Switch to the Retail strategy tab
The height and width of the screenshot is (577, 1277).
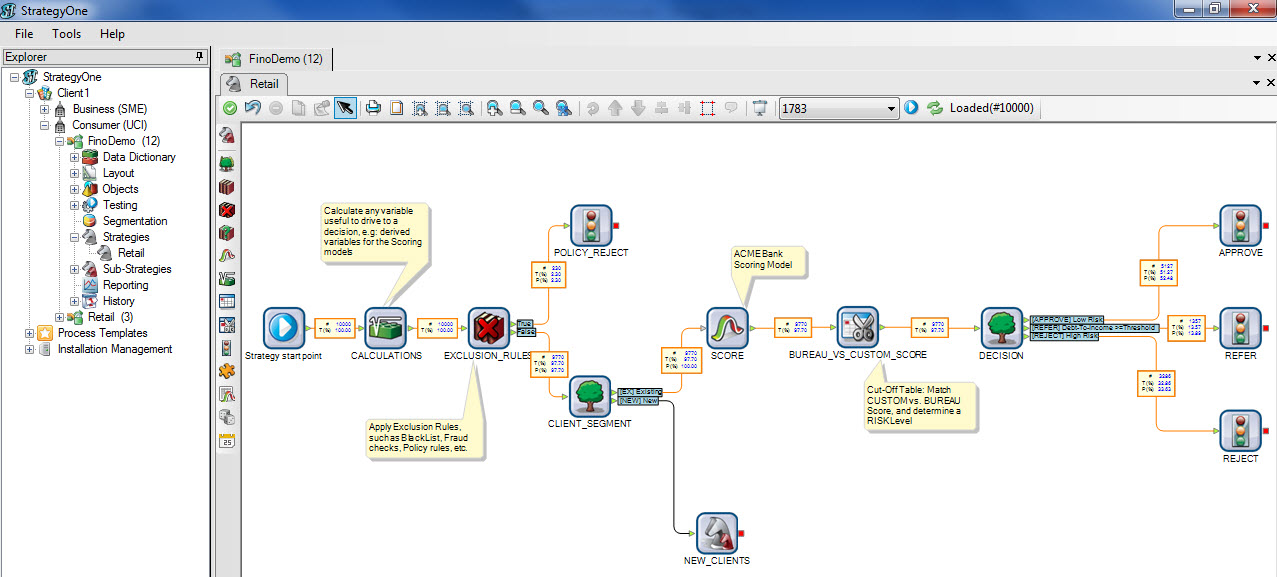(254, 83)
